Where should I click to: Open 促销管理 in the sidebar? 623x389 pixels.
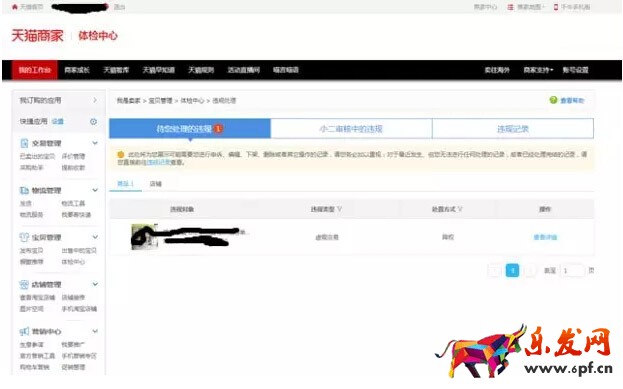coord(73,367)
